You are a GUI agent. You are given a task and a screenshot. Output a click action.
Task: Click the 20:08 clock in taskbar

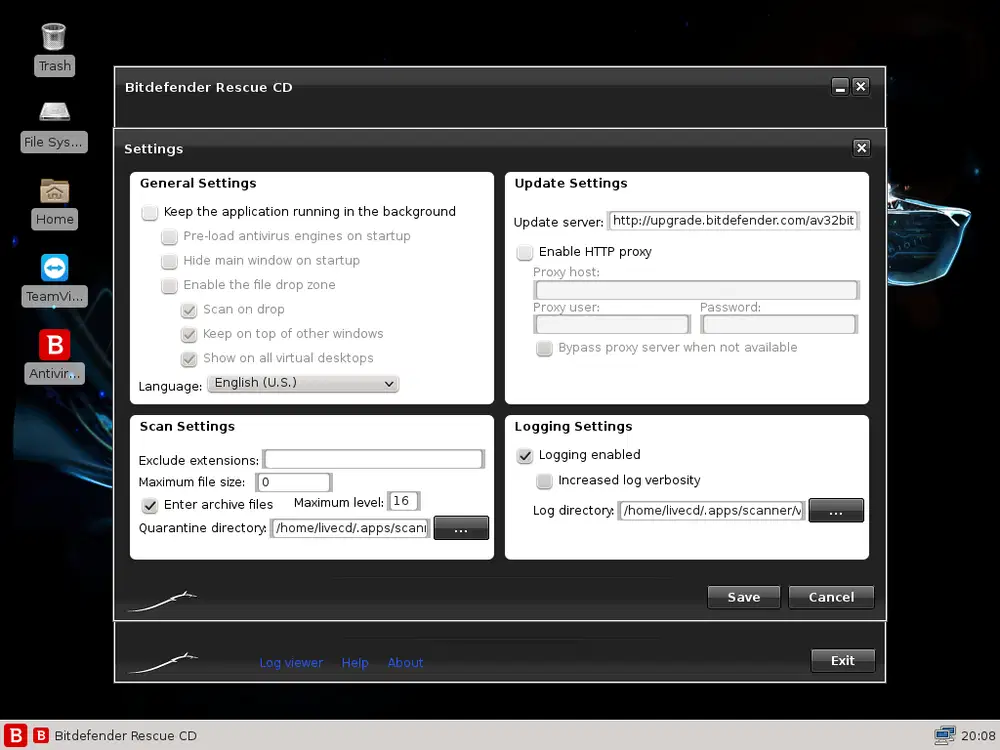tap(978, 735)
